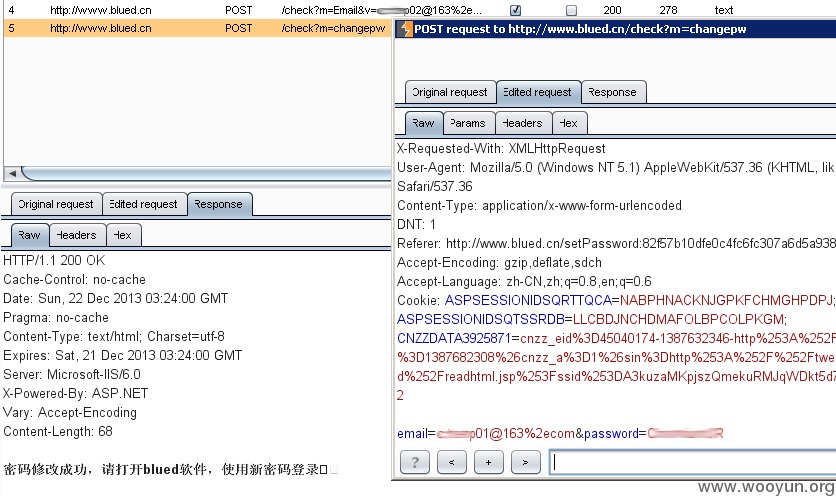Click the + button beside the search field
The image size is (836, 496).
(x=488, y=462)
